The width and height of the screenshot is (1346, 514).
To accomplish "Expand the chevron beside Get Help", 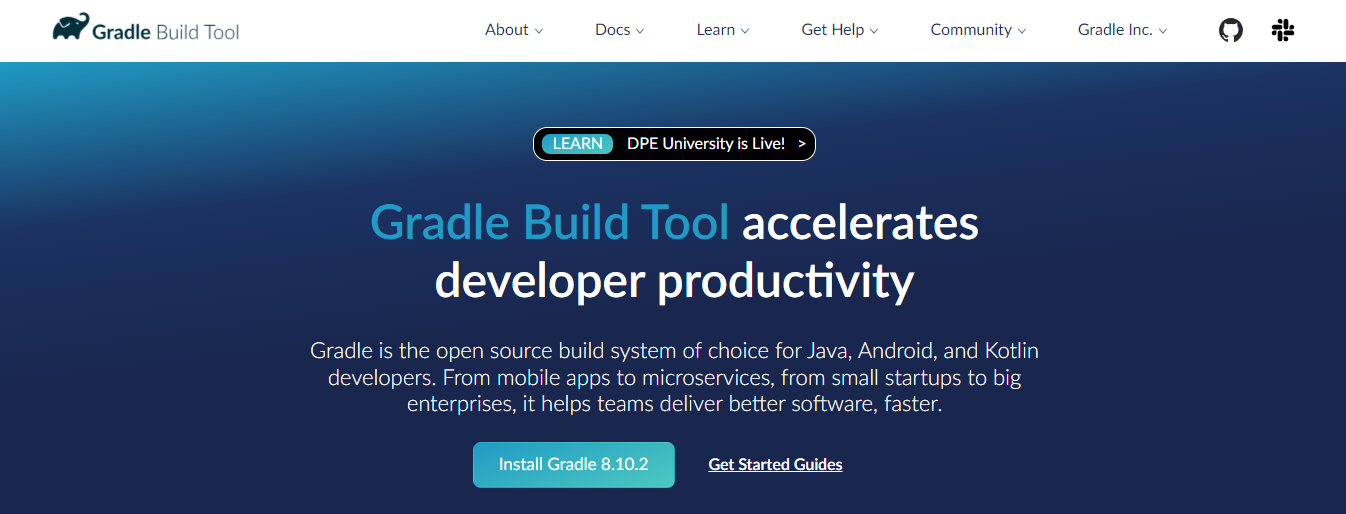I will click(x=874, y=31).
